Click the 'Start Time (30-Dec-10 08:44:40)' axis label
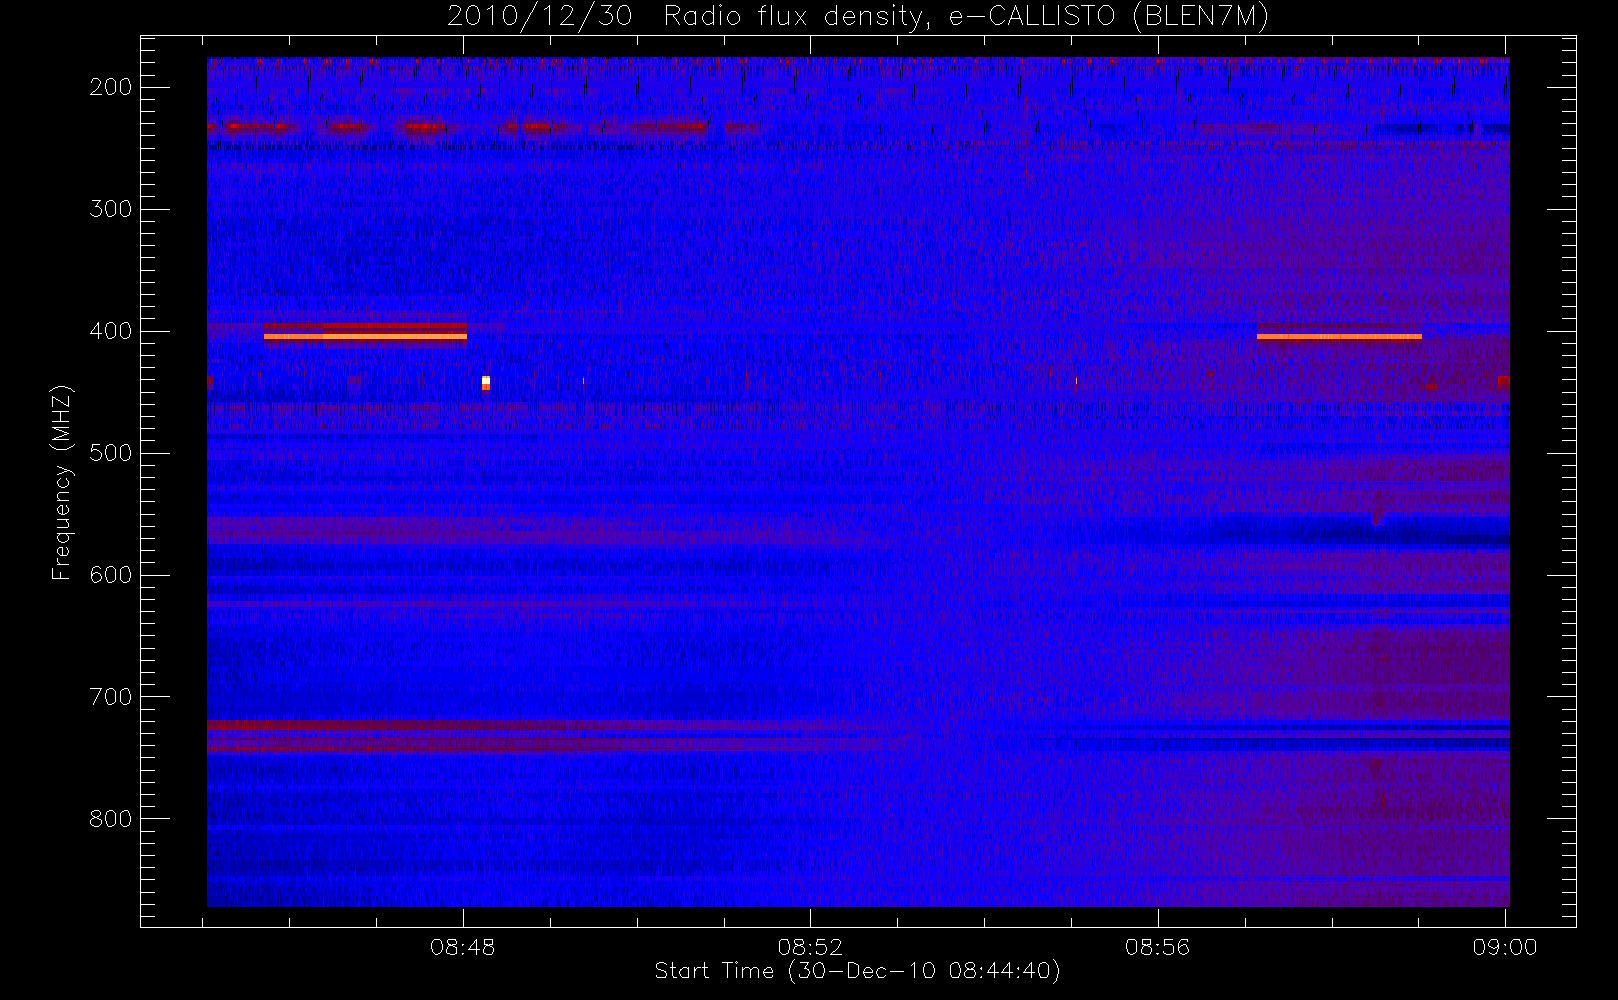Viewport: 1618px width, 1000px height. [857, 971]
